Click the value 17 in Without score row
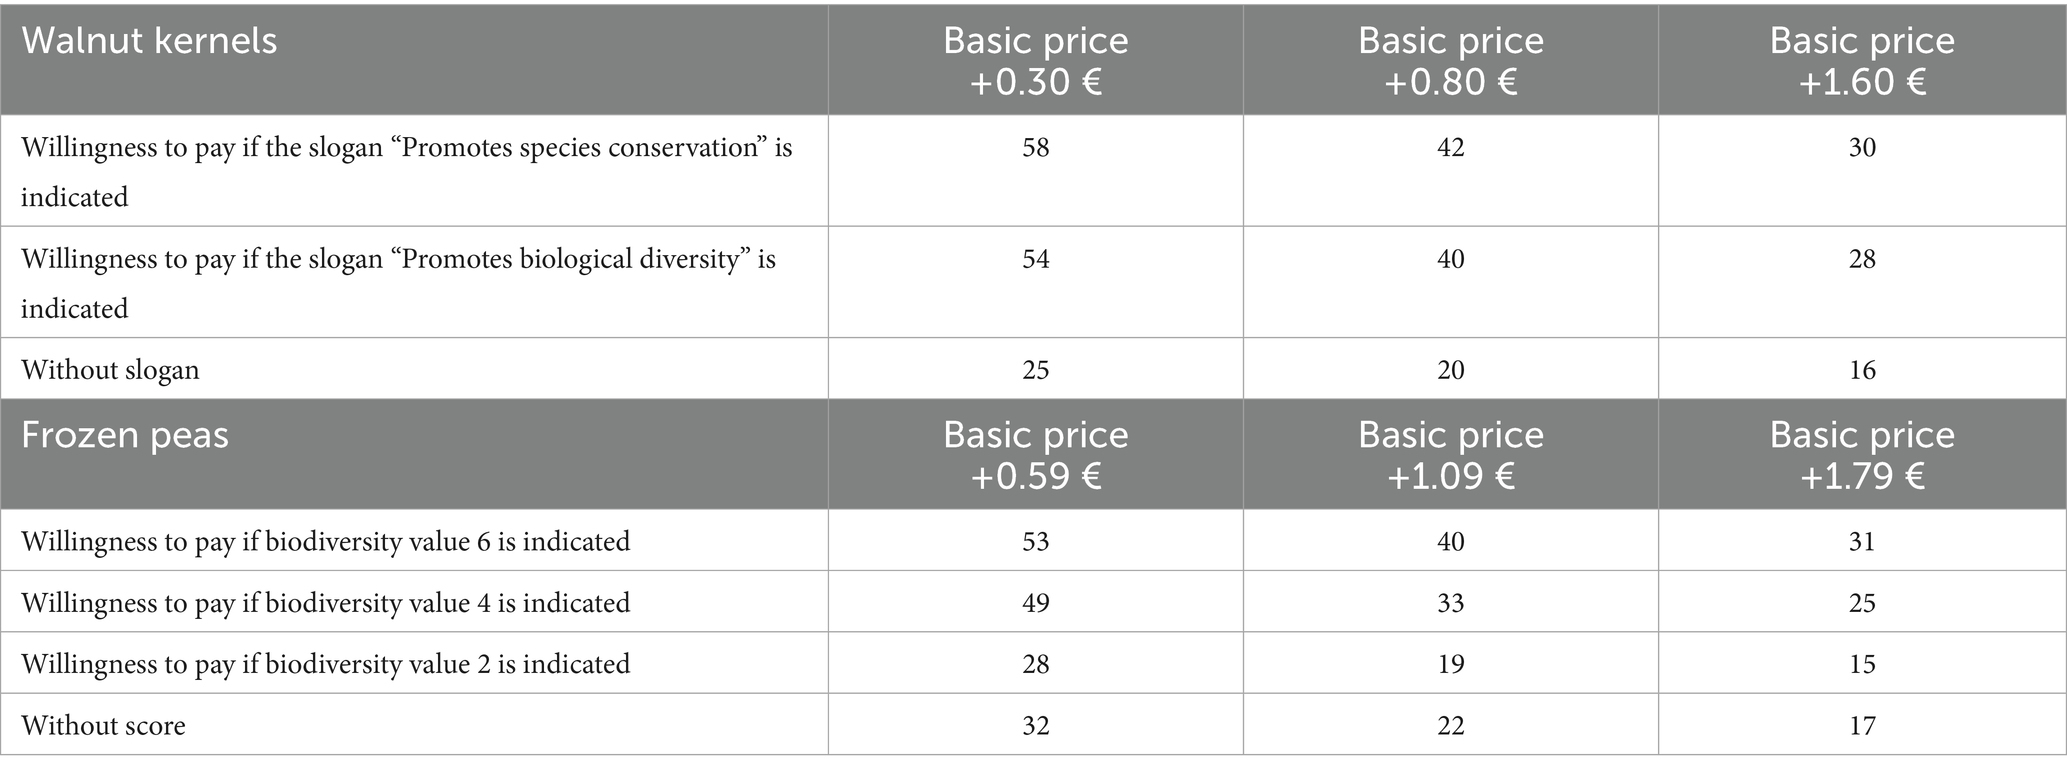Image resolution: width=2067 pixels, height=773 pixels. click(1862, 725)
